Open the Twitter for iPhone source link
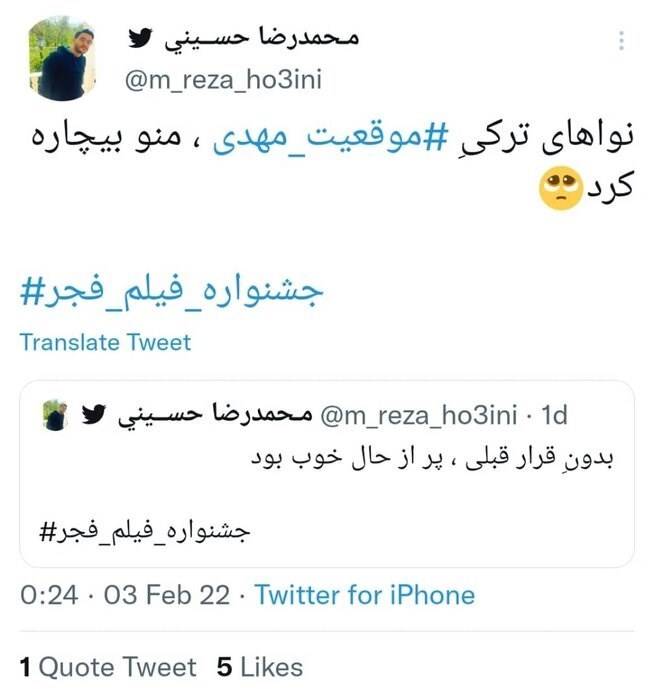The height and width of the screenshot is (693, 646). coord(365,595)
